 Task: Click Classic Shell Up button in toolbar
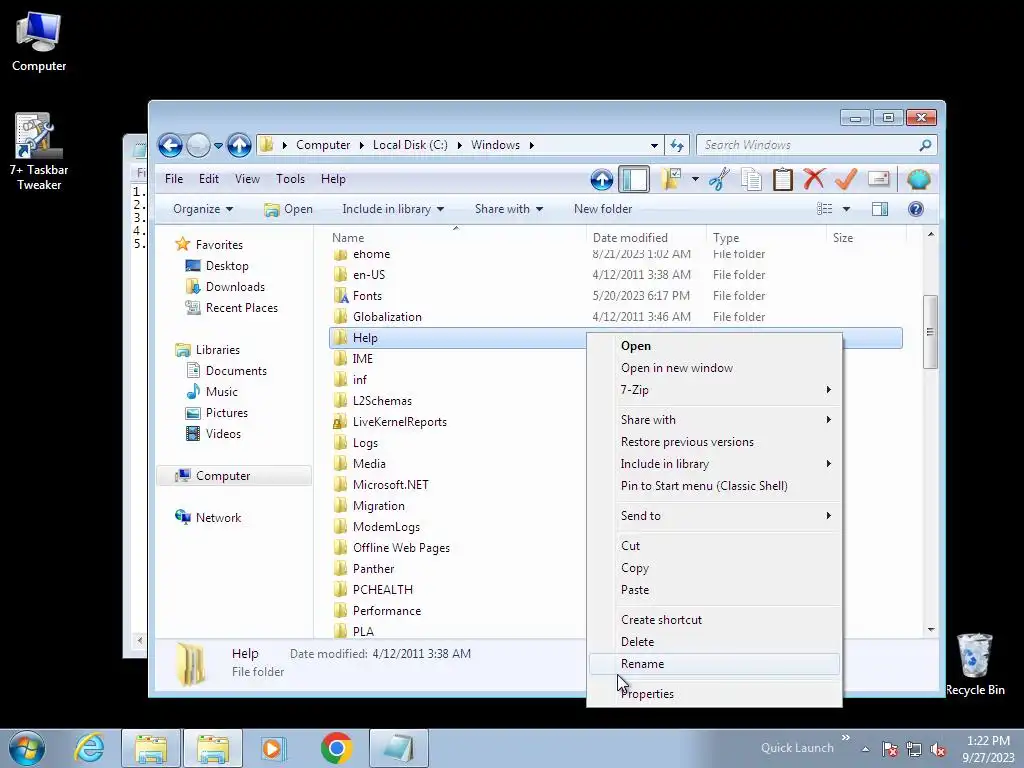(x=601, y=179)
